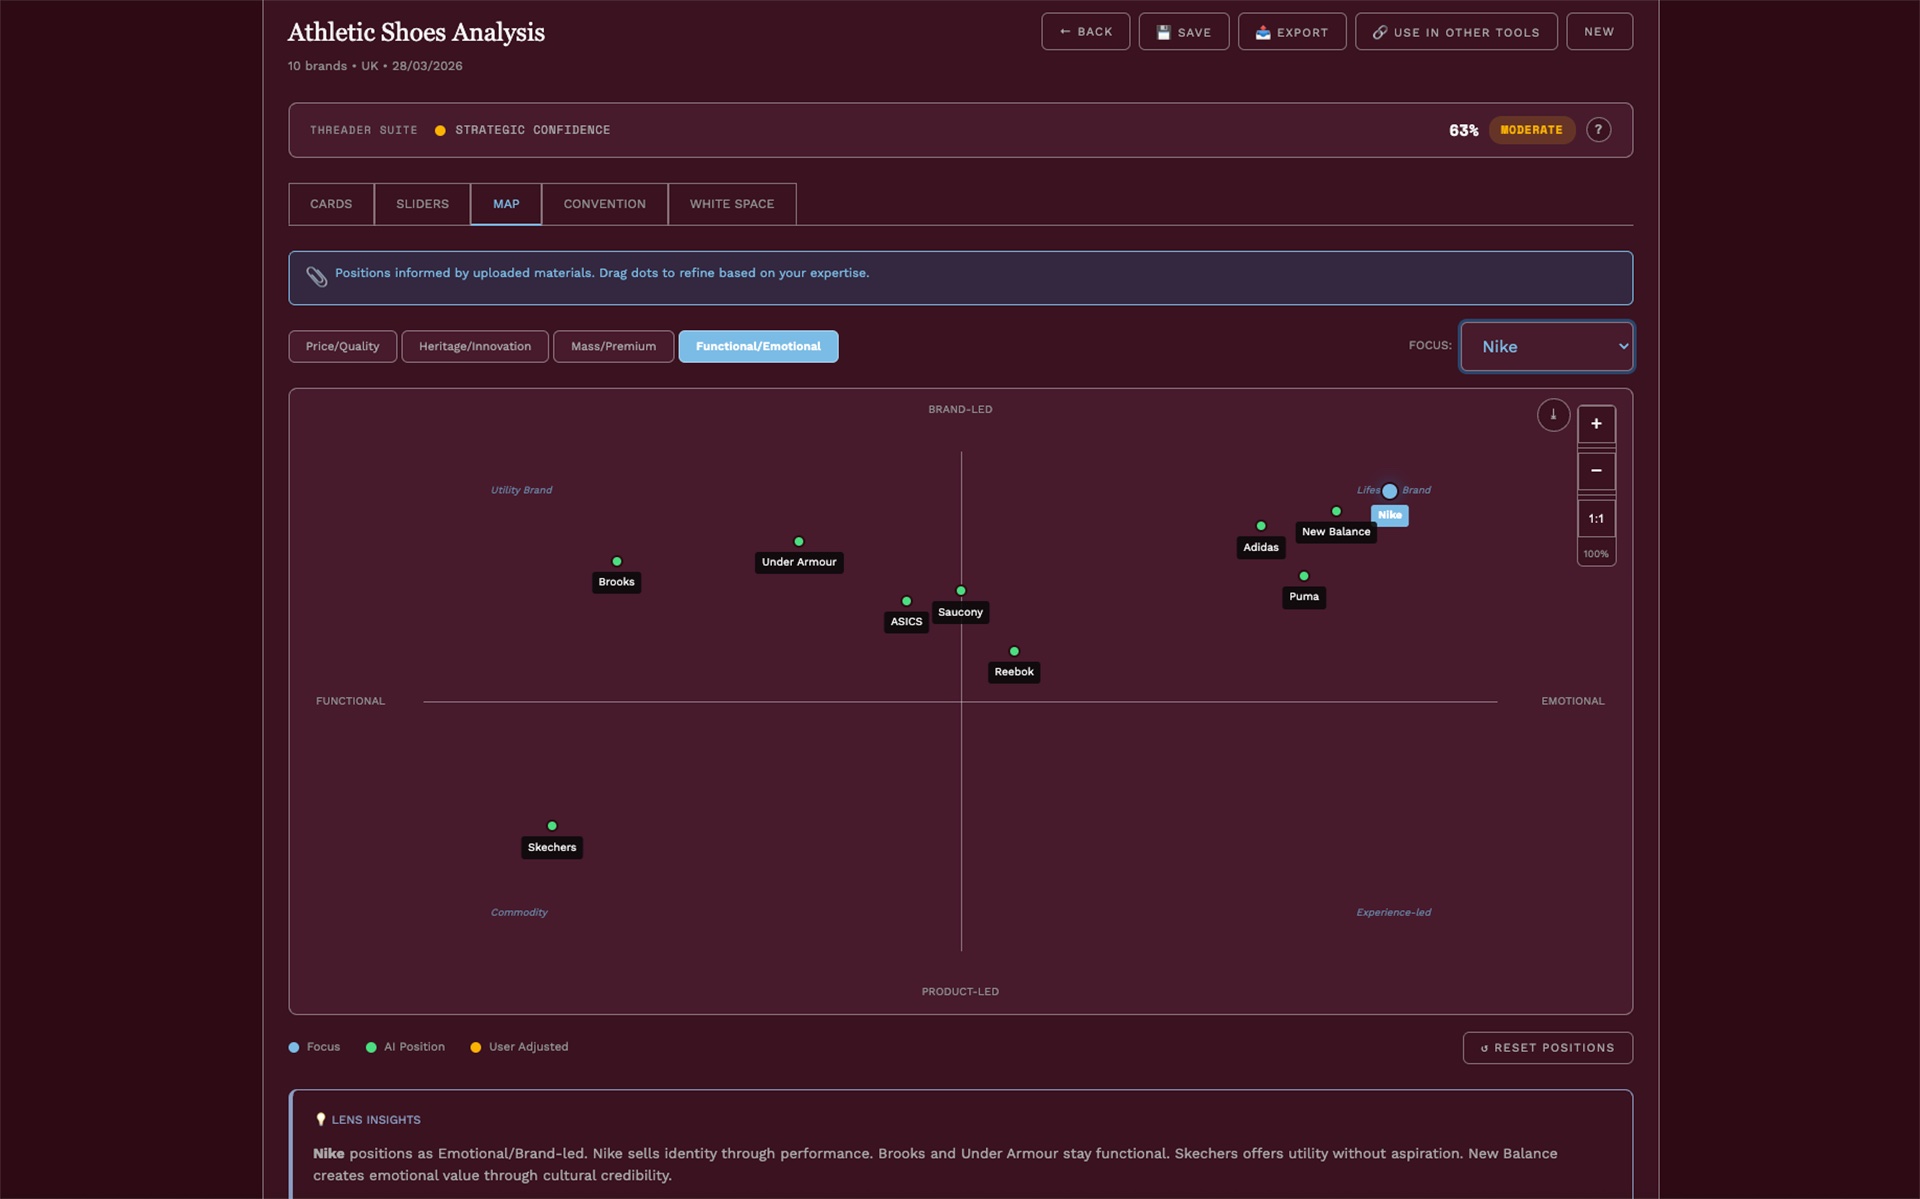Save the analysis

[1183, 32]
